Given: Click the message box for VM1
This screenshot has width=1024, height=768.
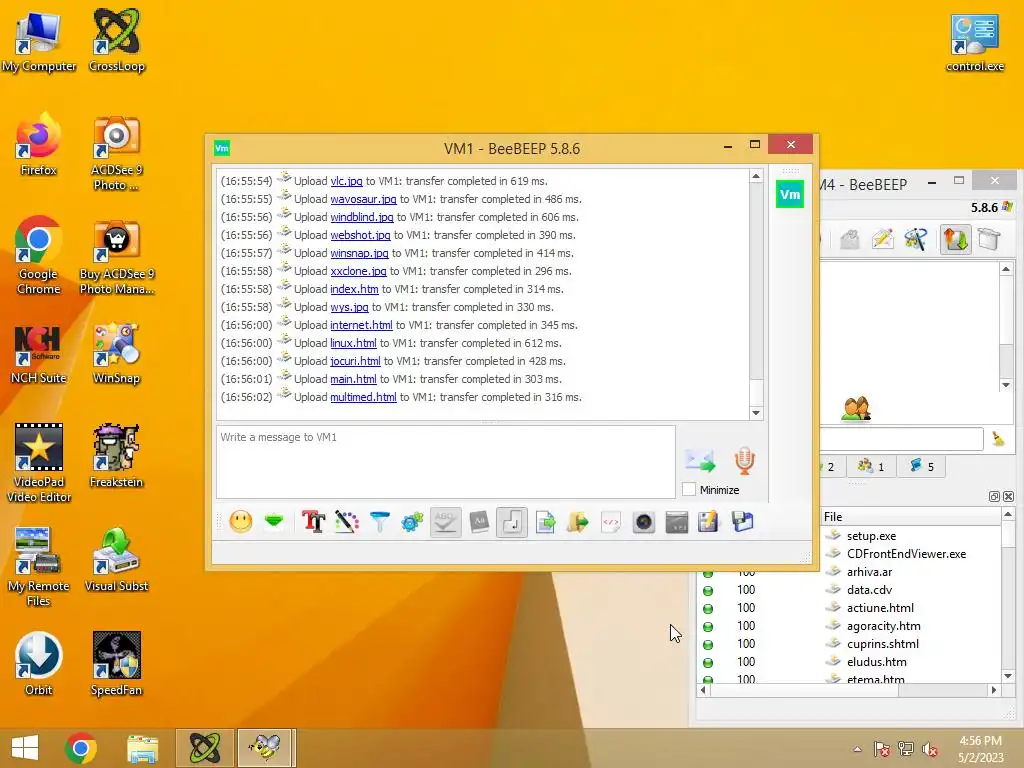Looking at the screenshot, I should (x=445, y=462).
